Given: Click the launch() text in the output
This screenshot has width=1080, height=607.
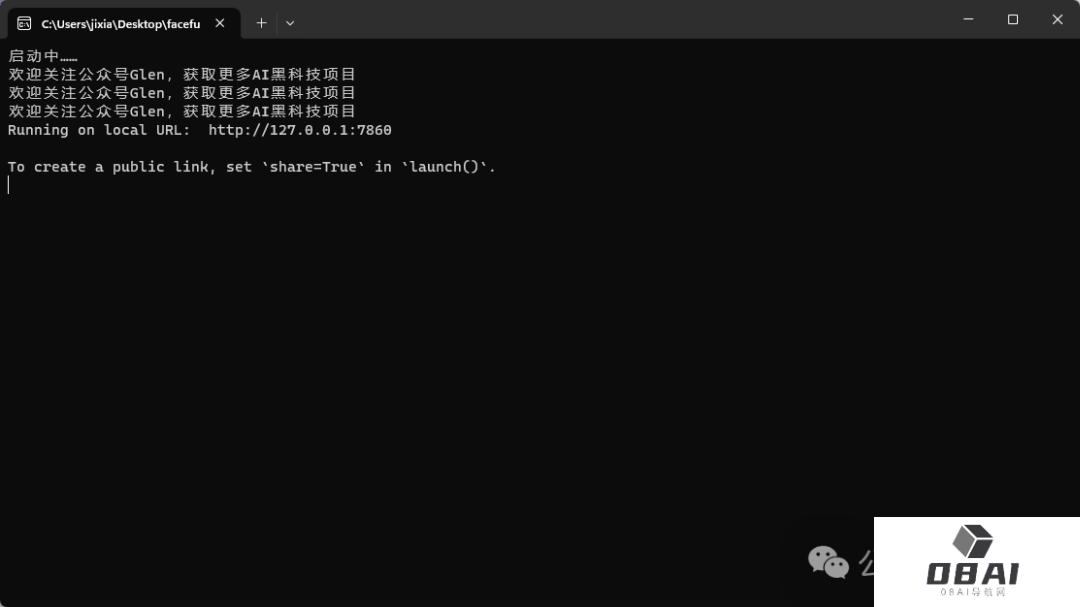Looking at the screenshot, I should click(444, 167).
